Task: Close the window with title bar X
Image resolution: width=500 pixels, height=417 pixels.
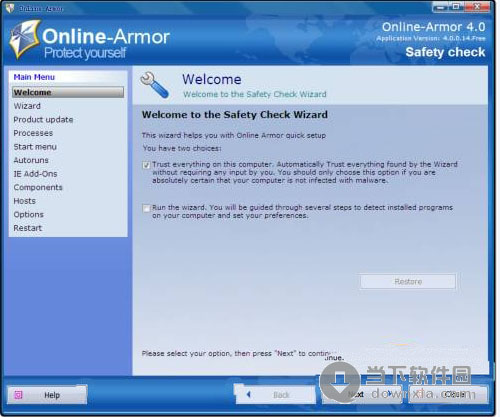Action: [477, 7]
